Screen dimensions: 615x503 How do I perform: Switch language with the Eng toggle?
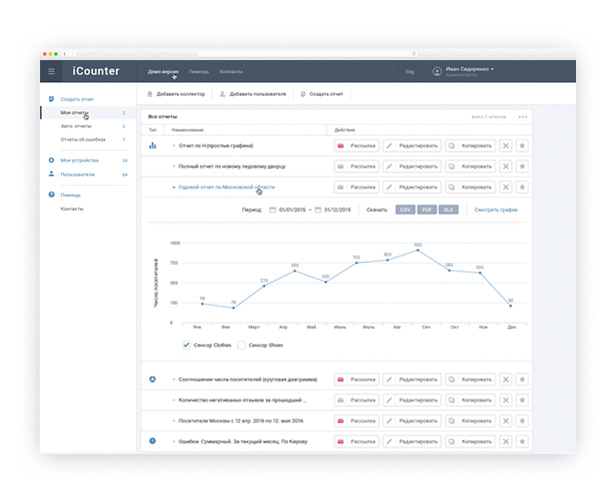tap(409, 72)
